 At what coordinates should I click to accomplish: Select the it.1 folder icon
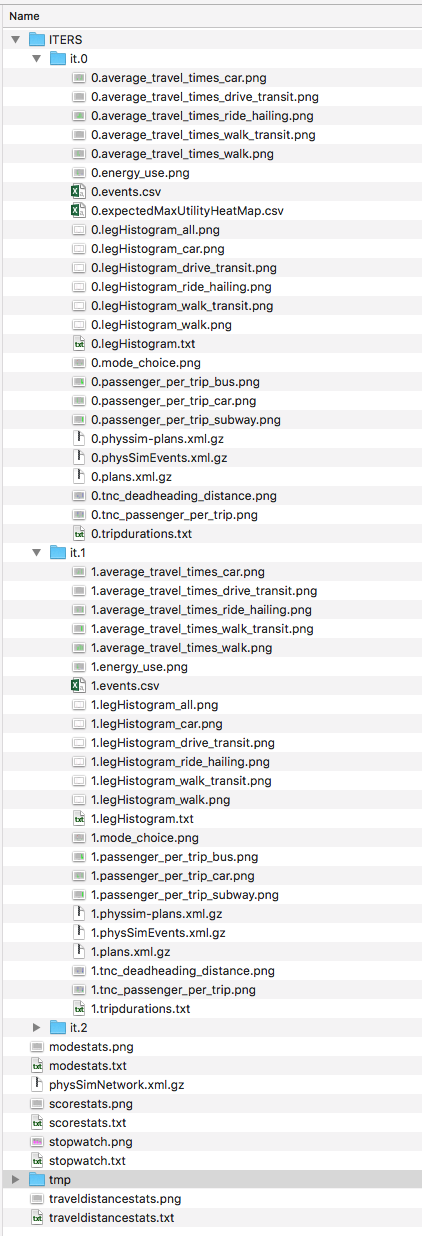click(58, 553)
